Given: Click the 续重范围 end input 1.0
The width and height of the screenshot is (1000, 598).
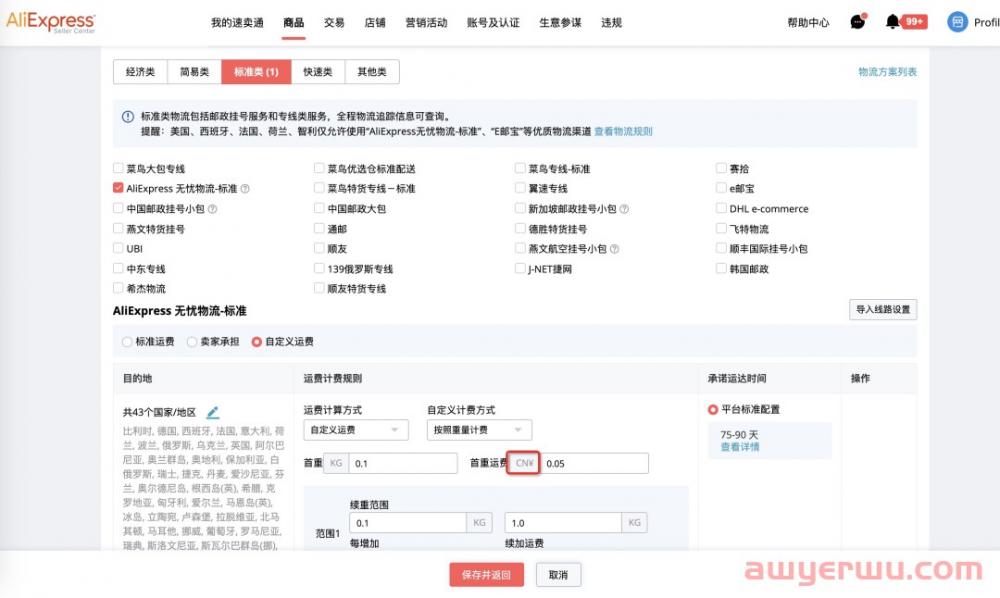Looking at the screenshot, I should pyautogui.click(x=563, y=523).
